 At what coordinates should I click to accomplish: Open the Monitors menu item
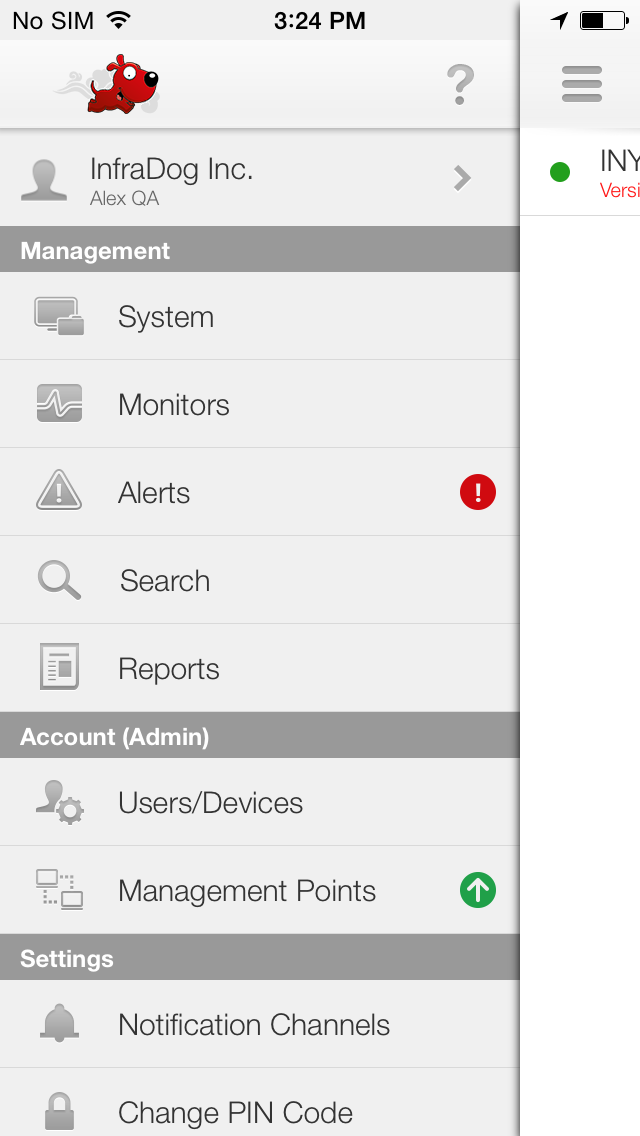259,404
